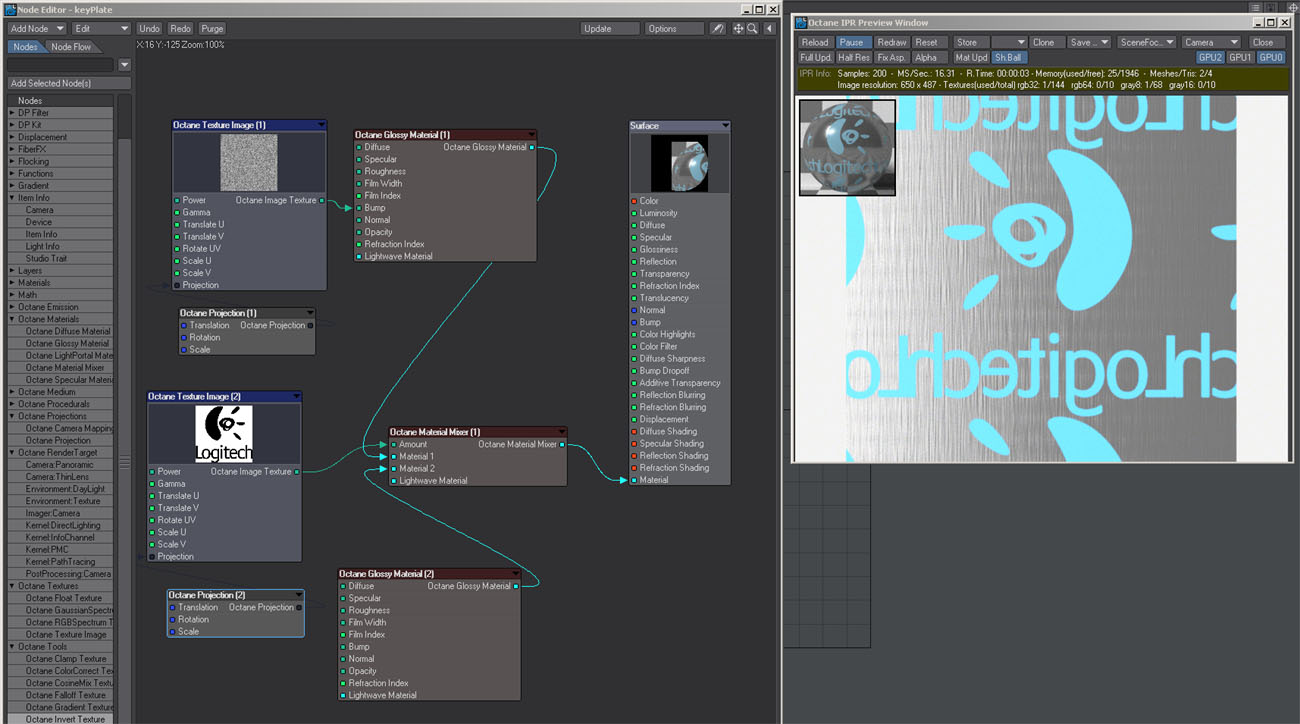Click Diffuse port on Octane Glossy Material (1)
The image size is (1300, 724).
359,147
